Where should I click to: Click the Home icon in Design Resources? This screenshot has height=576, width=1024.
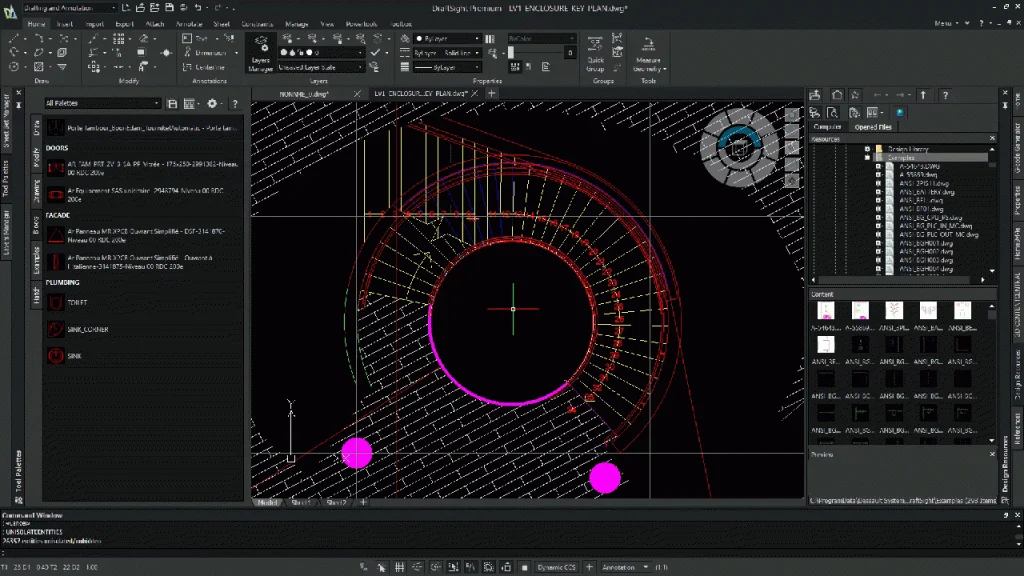click(838, 95)
